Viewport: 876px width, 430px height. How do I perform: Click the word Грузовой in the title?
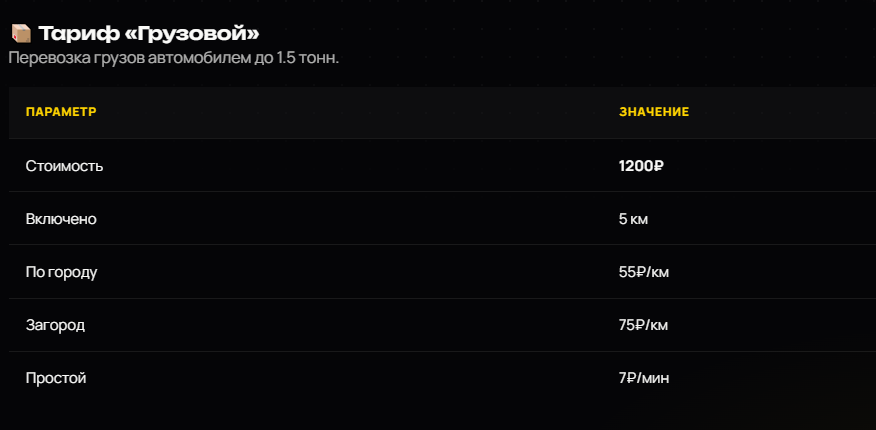[192, 34]
